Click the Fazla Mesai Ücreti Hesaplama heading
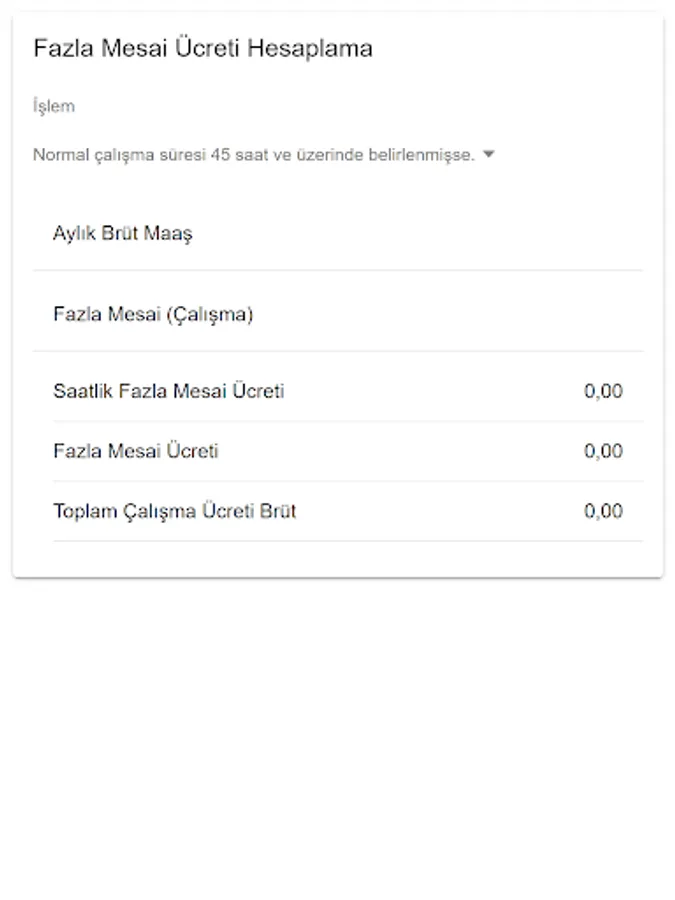Screen dimensions: 675x900 (203, 49)
